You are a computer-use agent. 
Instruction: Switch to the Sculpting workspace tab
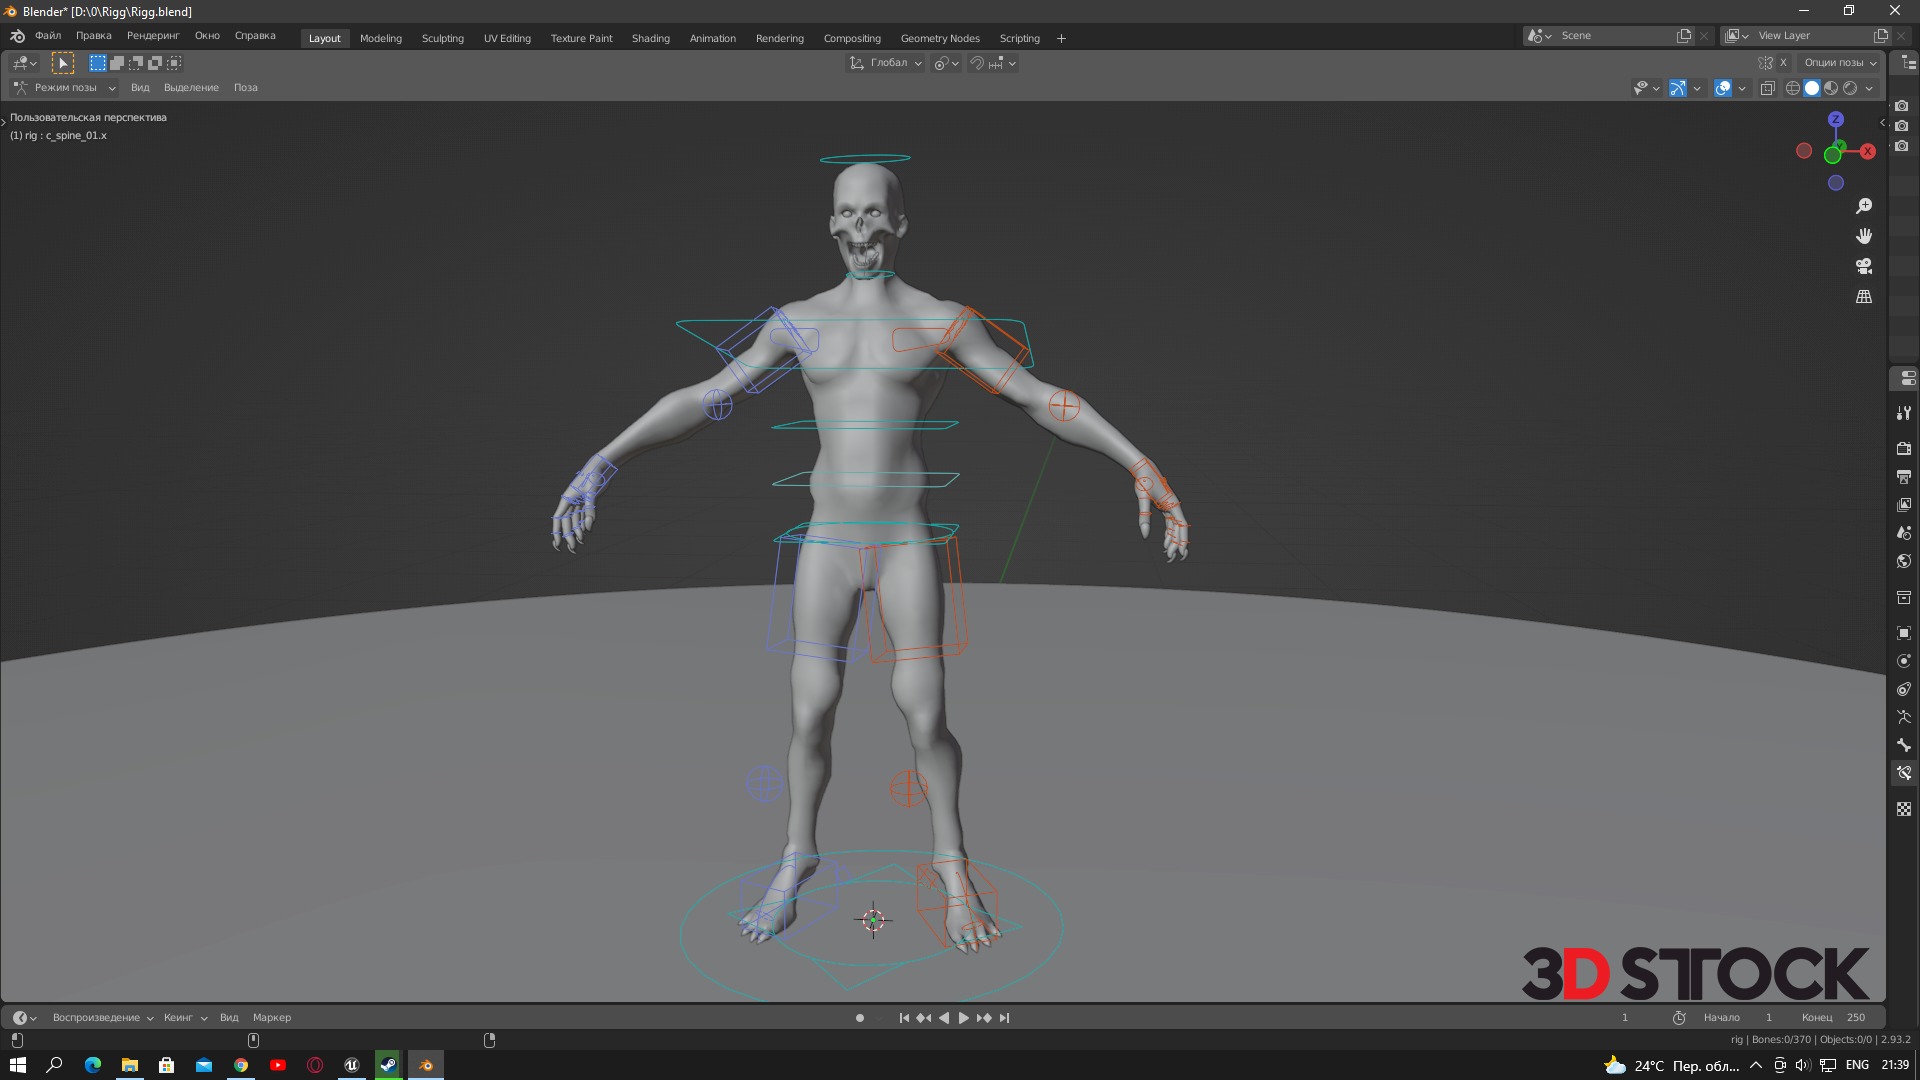442,38
